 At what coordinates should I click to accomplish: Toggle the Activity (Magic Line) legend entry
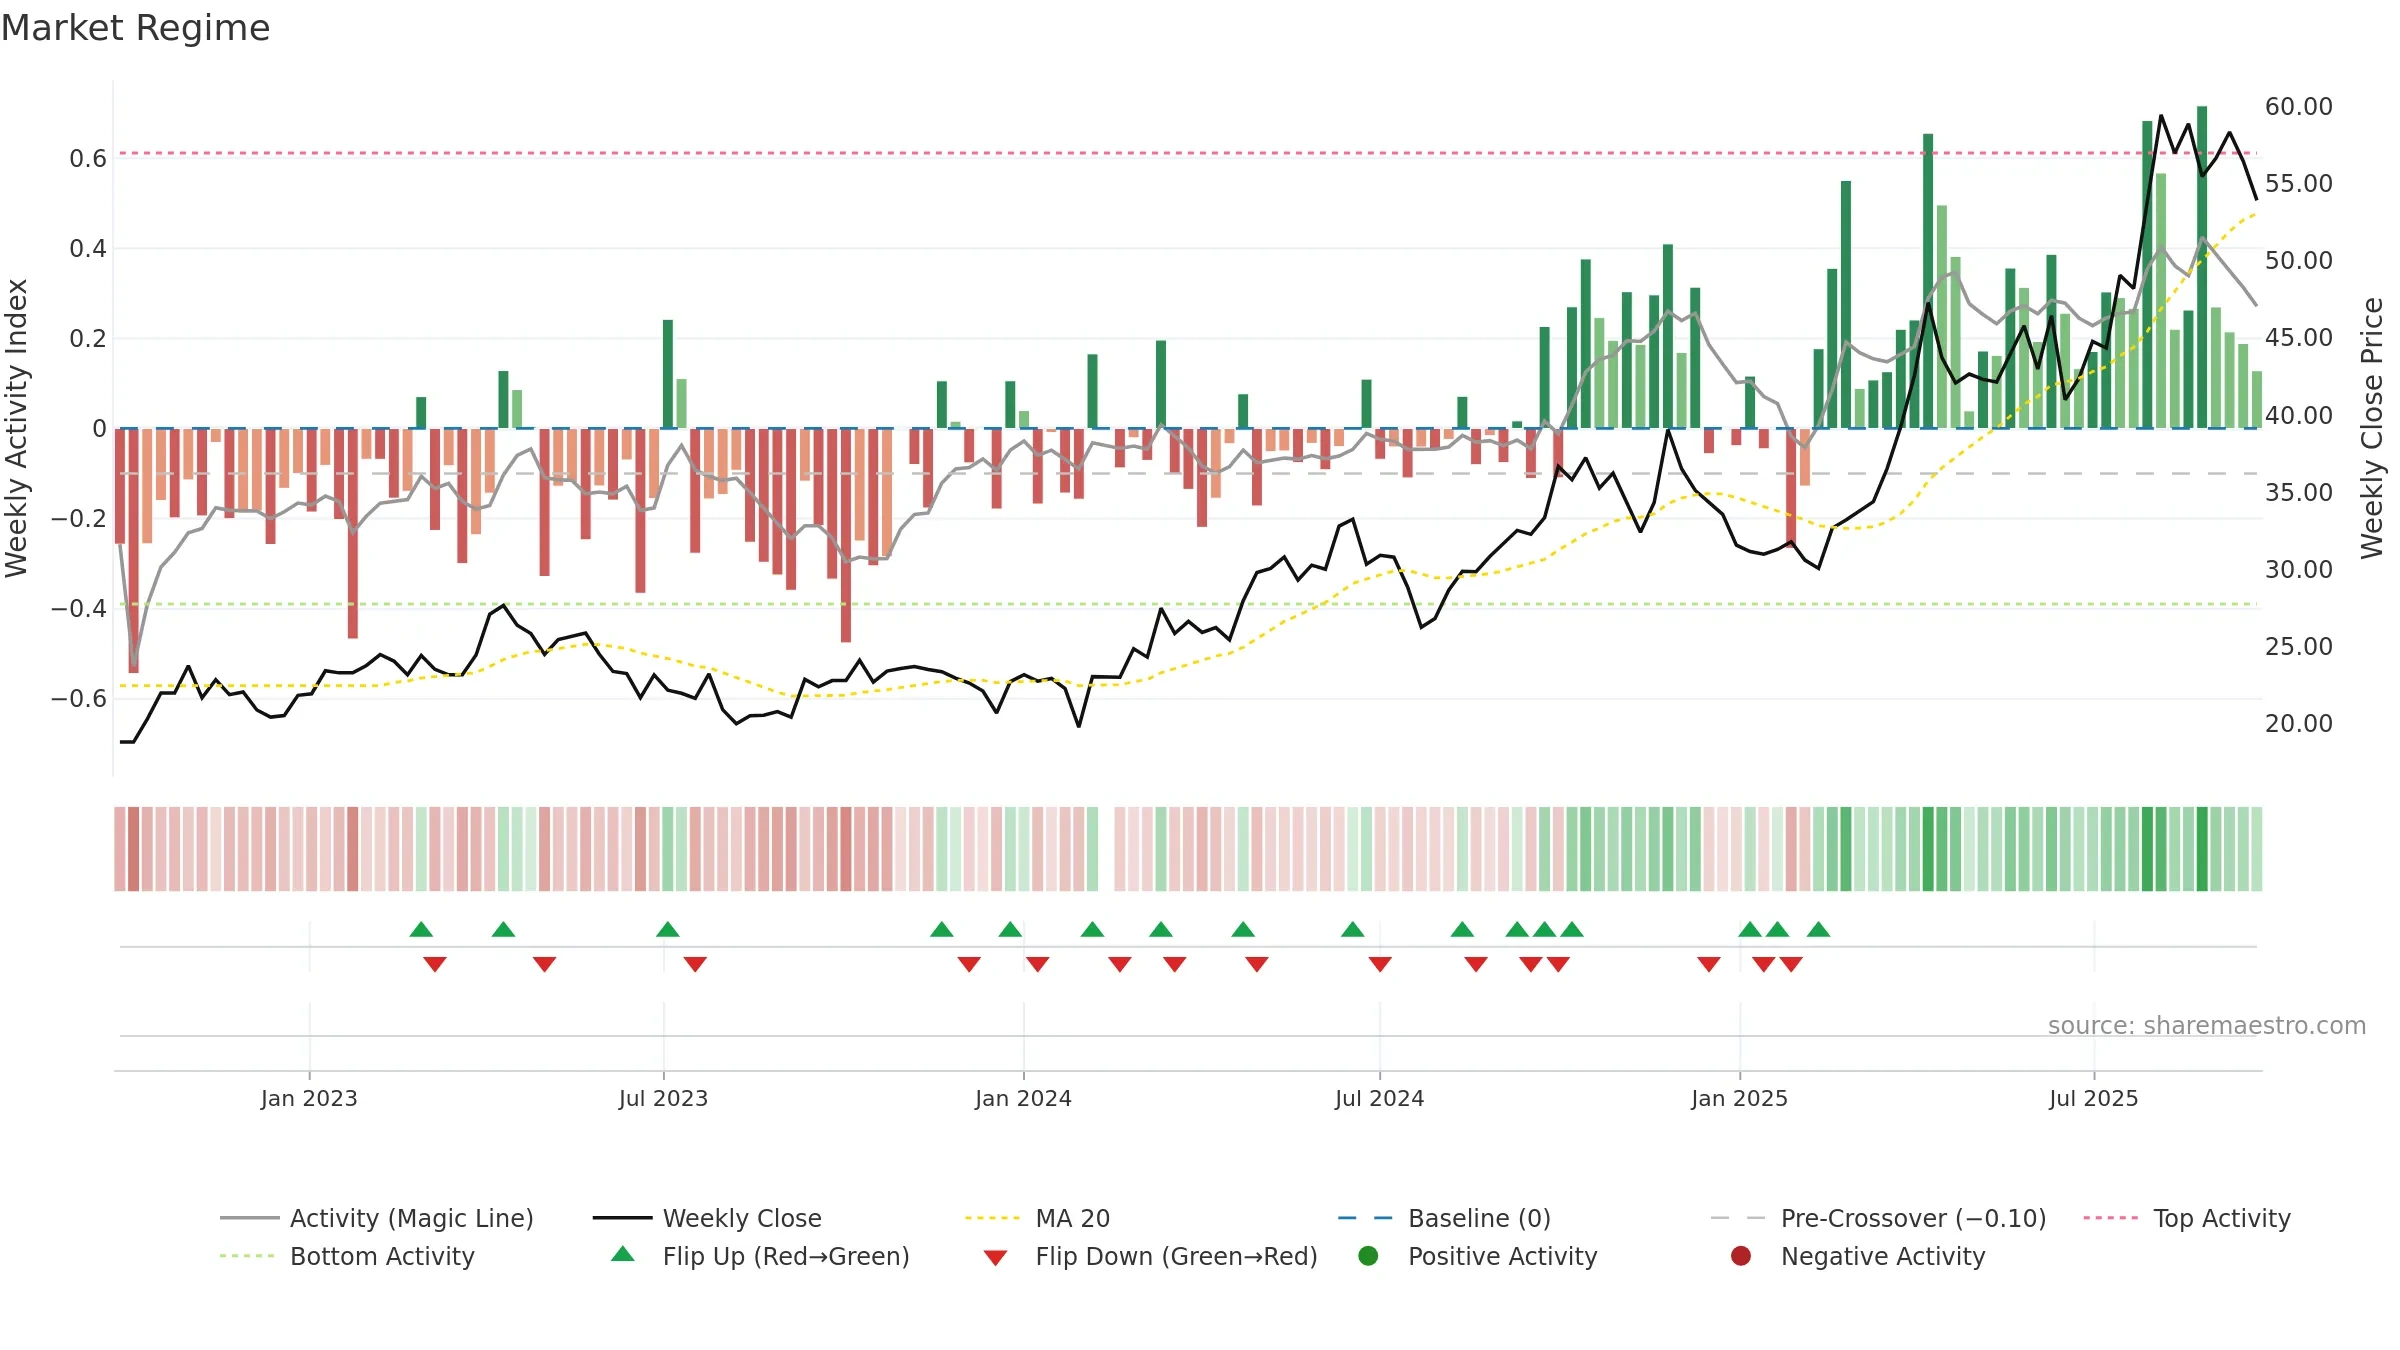coord(377,1218)
